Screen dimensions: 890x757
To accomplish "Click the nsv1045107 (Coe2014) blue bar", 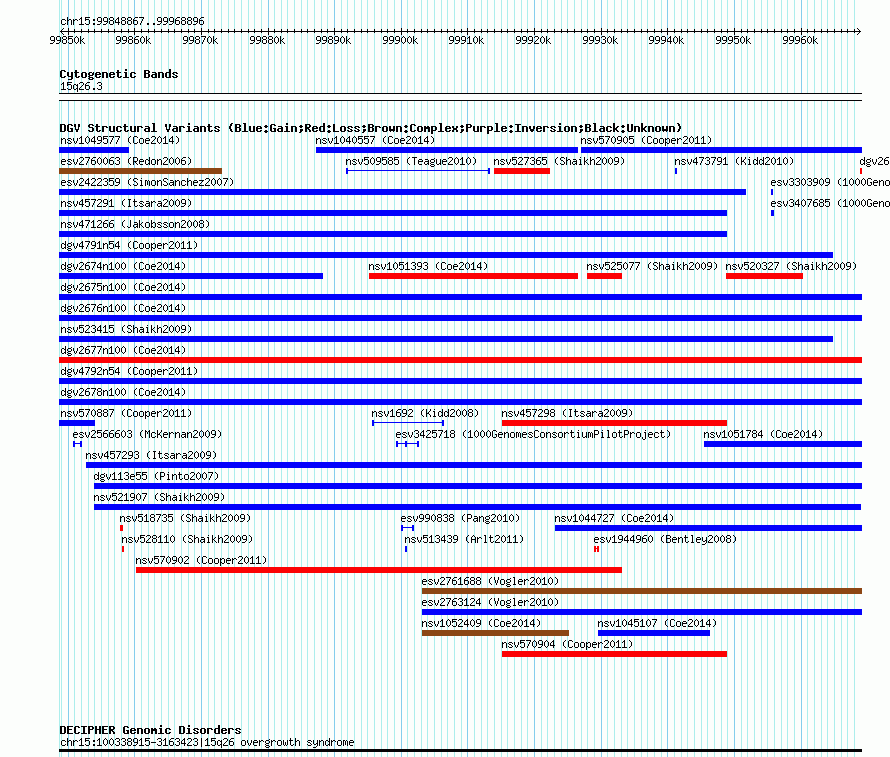I will [654, 633].
